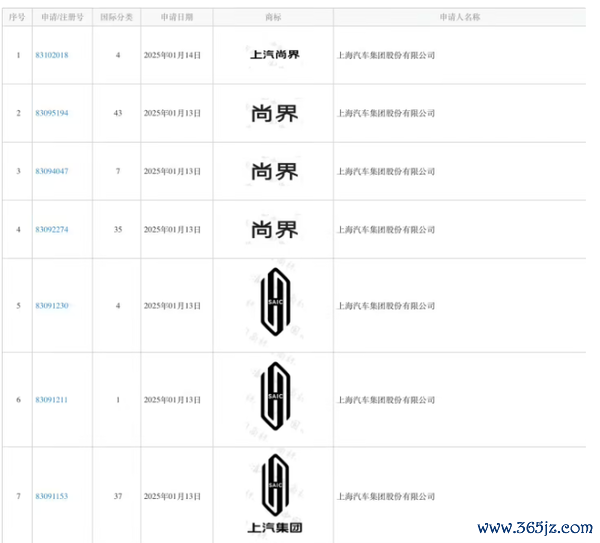The image size is (600, 543).
Task: Click the applicant name in row 7
Action: pos(386,496)
